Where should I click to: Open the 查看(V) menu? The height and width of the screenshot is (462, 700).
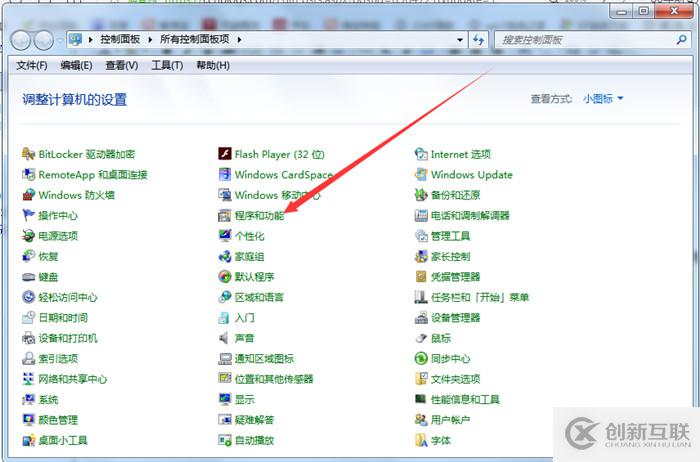(x=121, y=66)
